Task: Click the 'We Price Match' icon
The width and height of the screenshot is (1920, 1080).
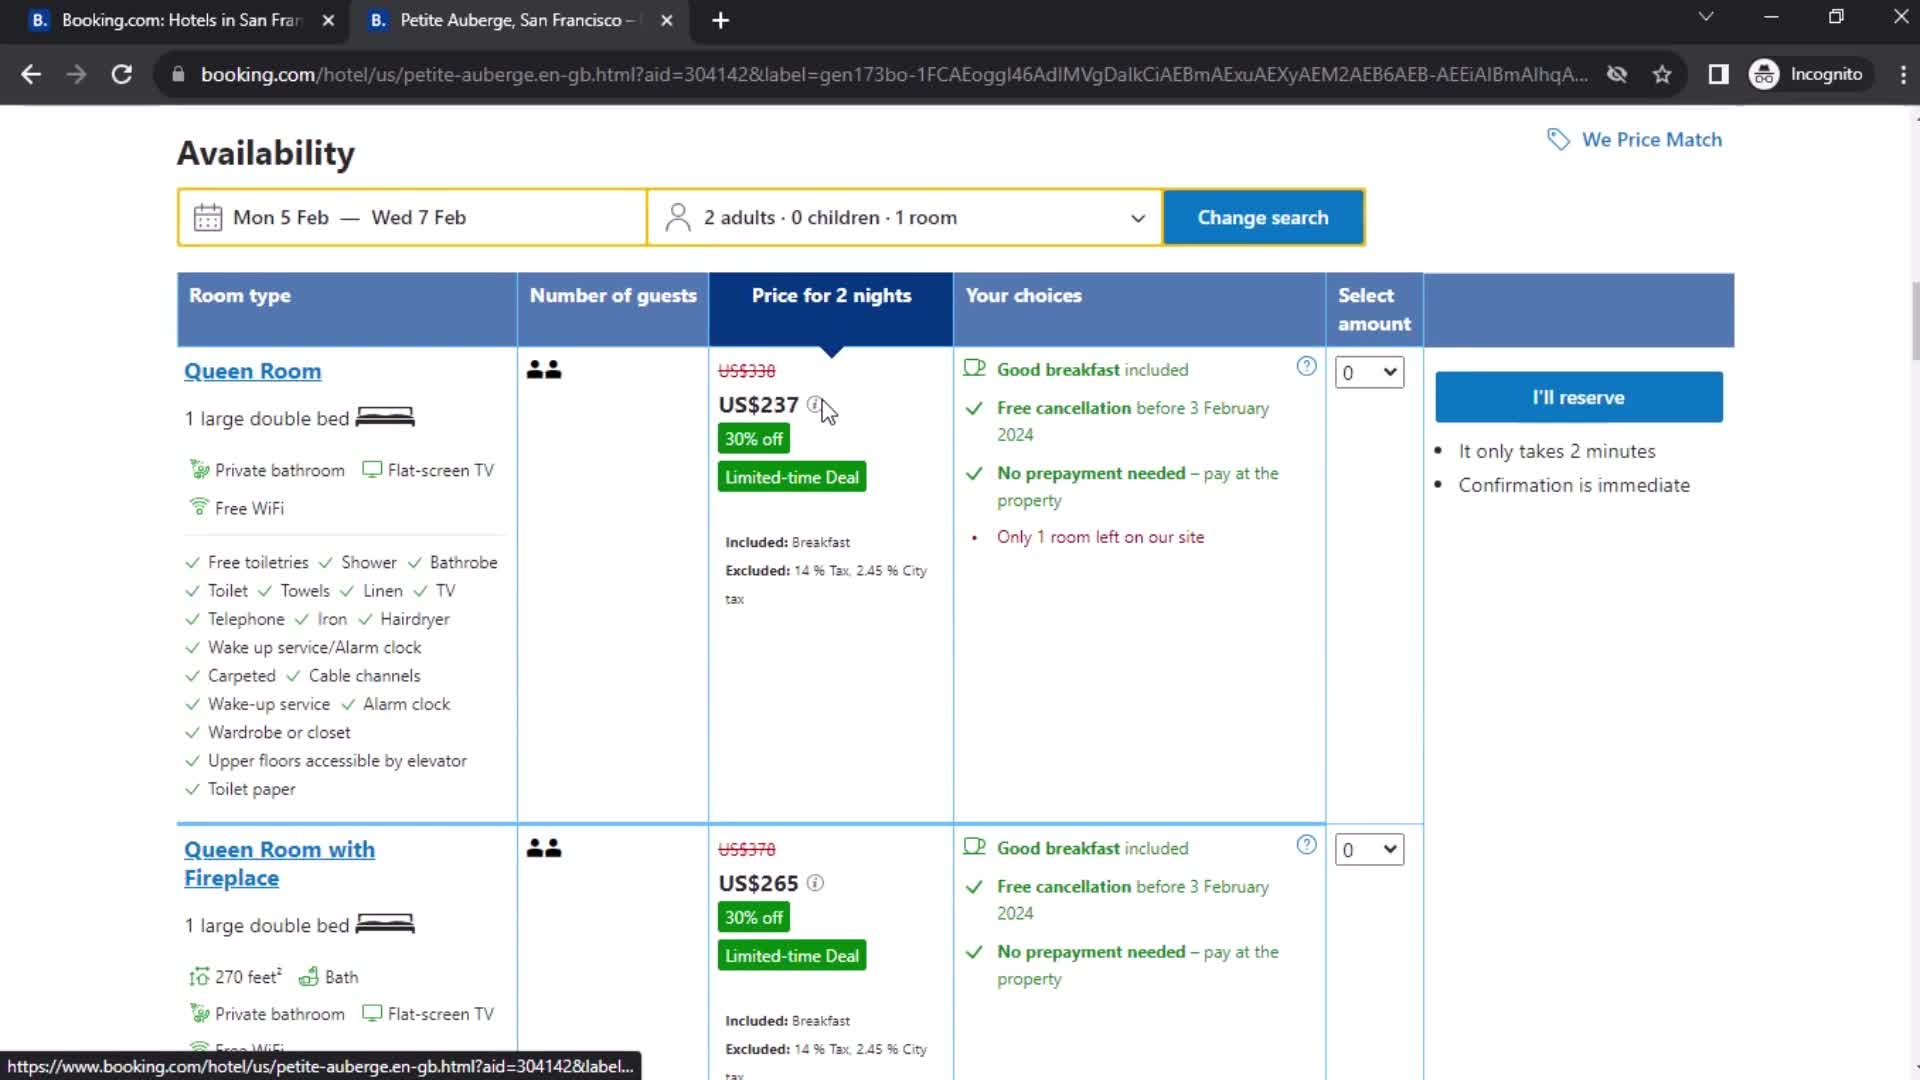Action: click(1559, 138)
